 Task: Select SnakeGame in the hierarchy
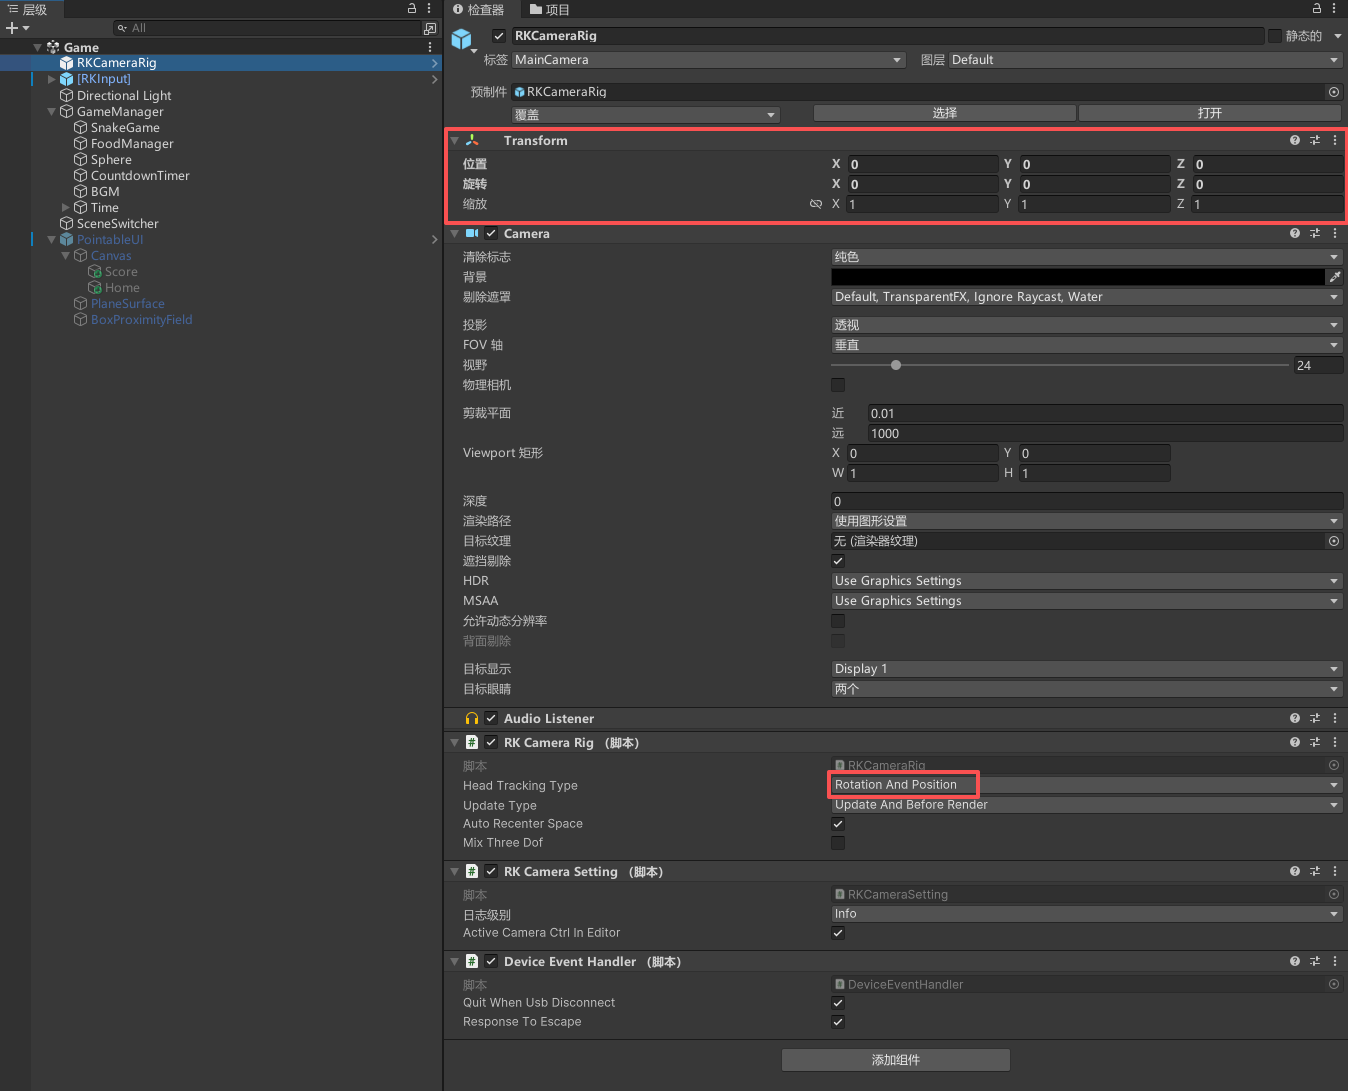click(x=125, y=128)
